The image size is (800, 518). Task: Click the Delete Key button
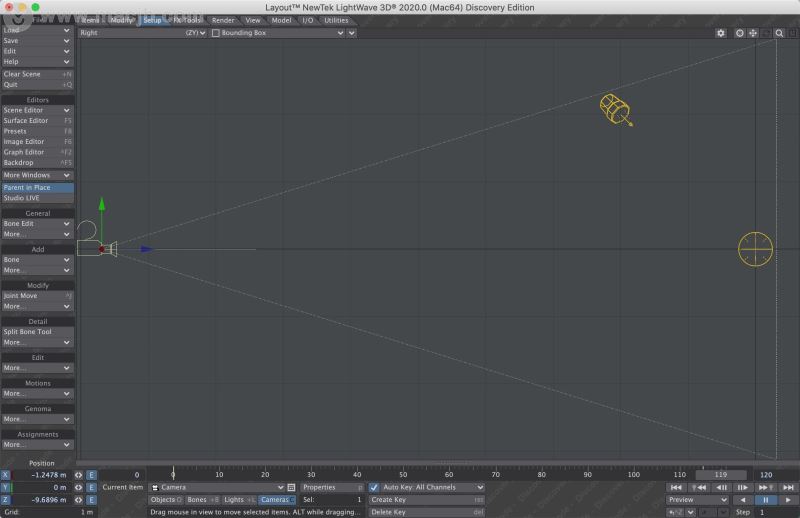pos(427,512)
